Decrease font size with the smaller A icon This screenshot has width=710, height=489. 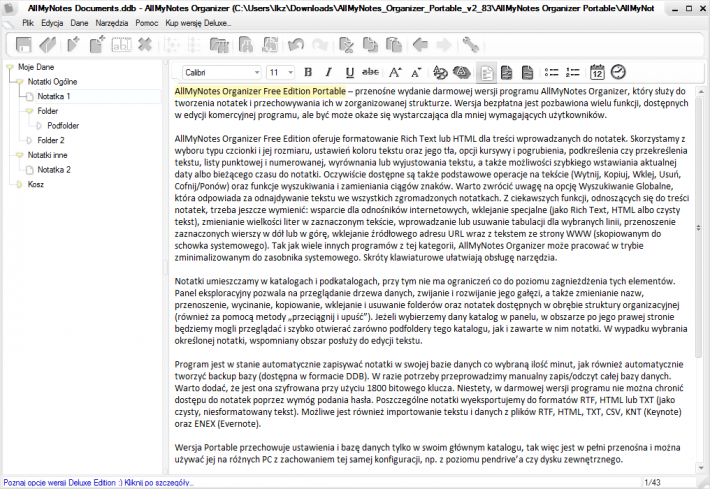[416, 72]
